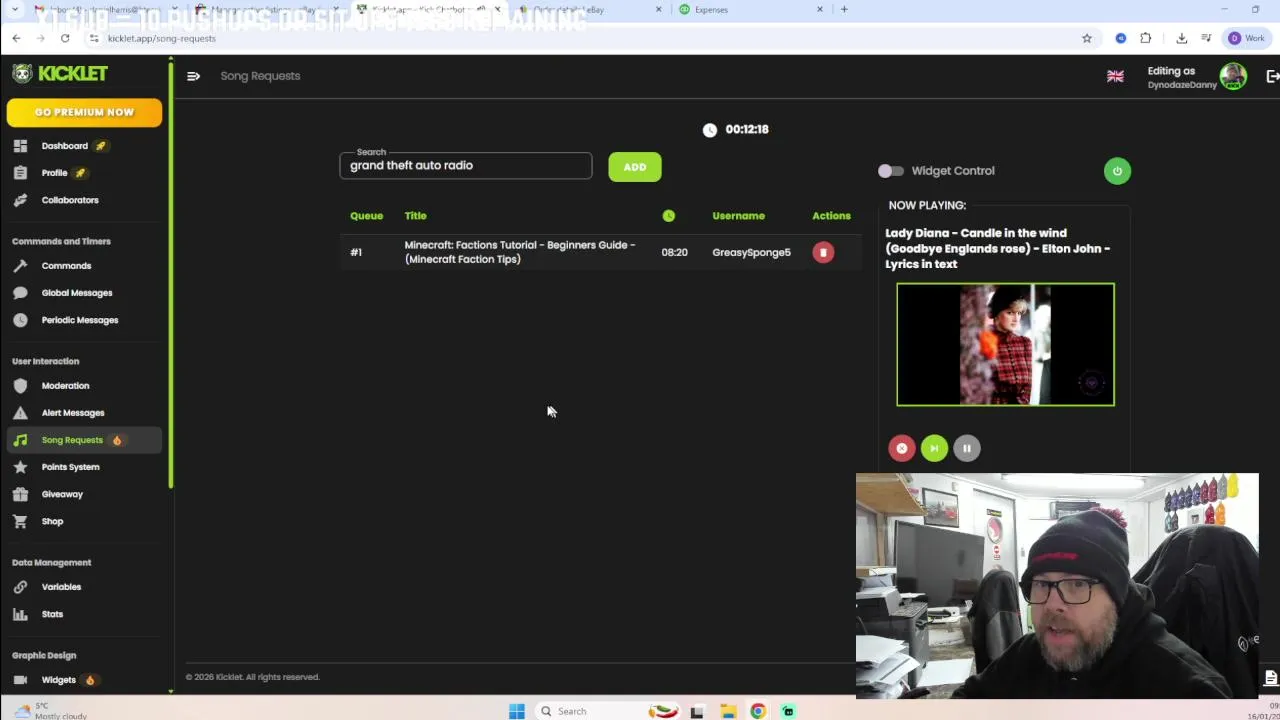1280x720 pixels.
Task: Open the Dashboard page in the sidebar
Action: (x=64, y=146)
